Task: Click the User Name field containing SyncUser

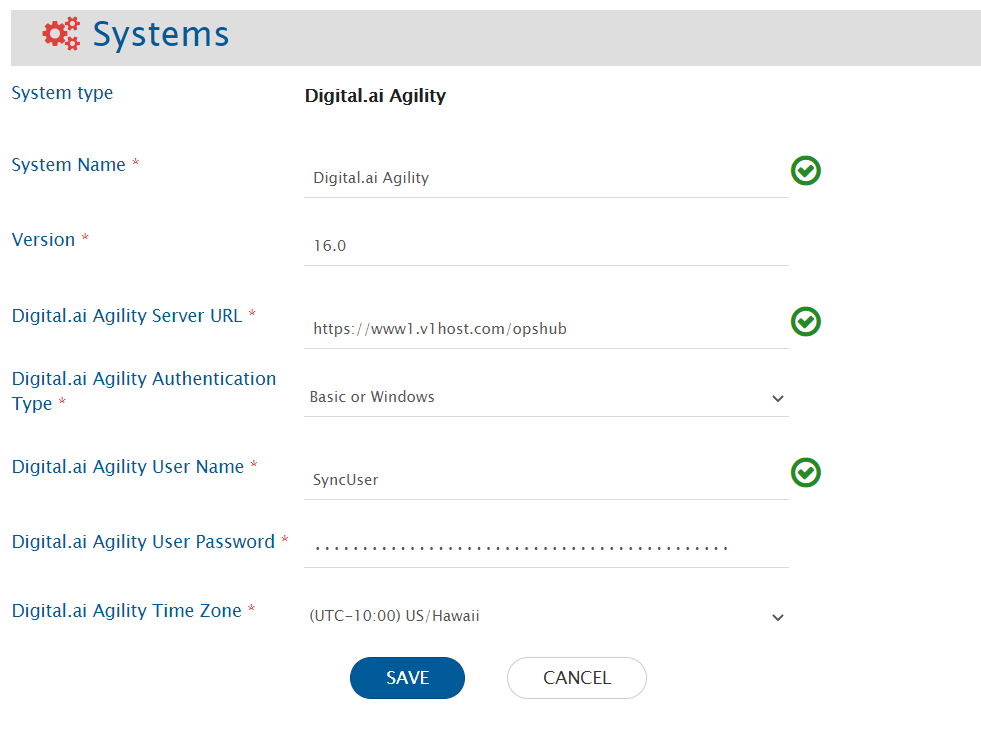Action: click(545, 480)
